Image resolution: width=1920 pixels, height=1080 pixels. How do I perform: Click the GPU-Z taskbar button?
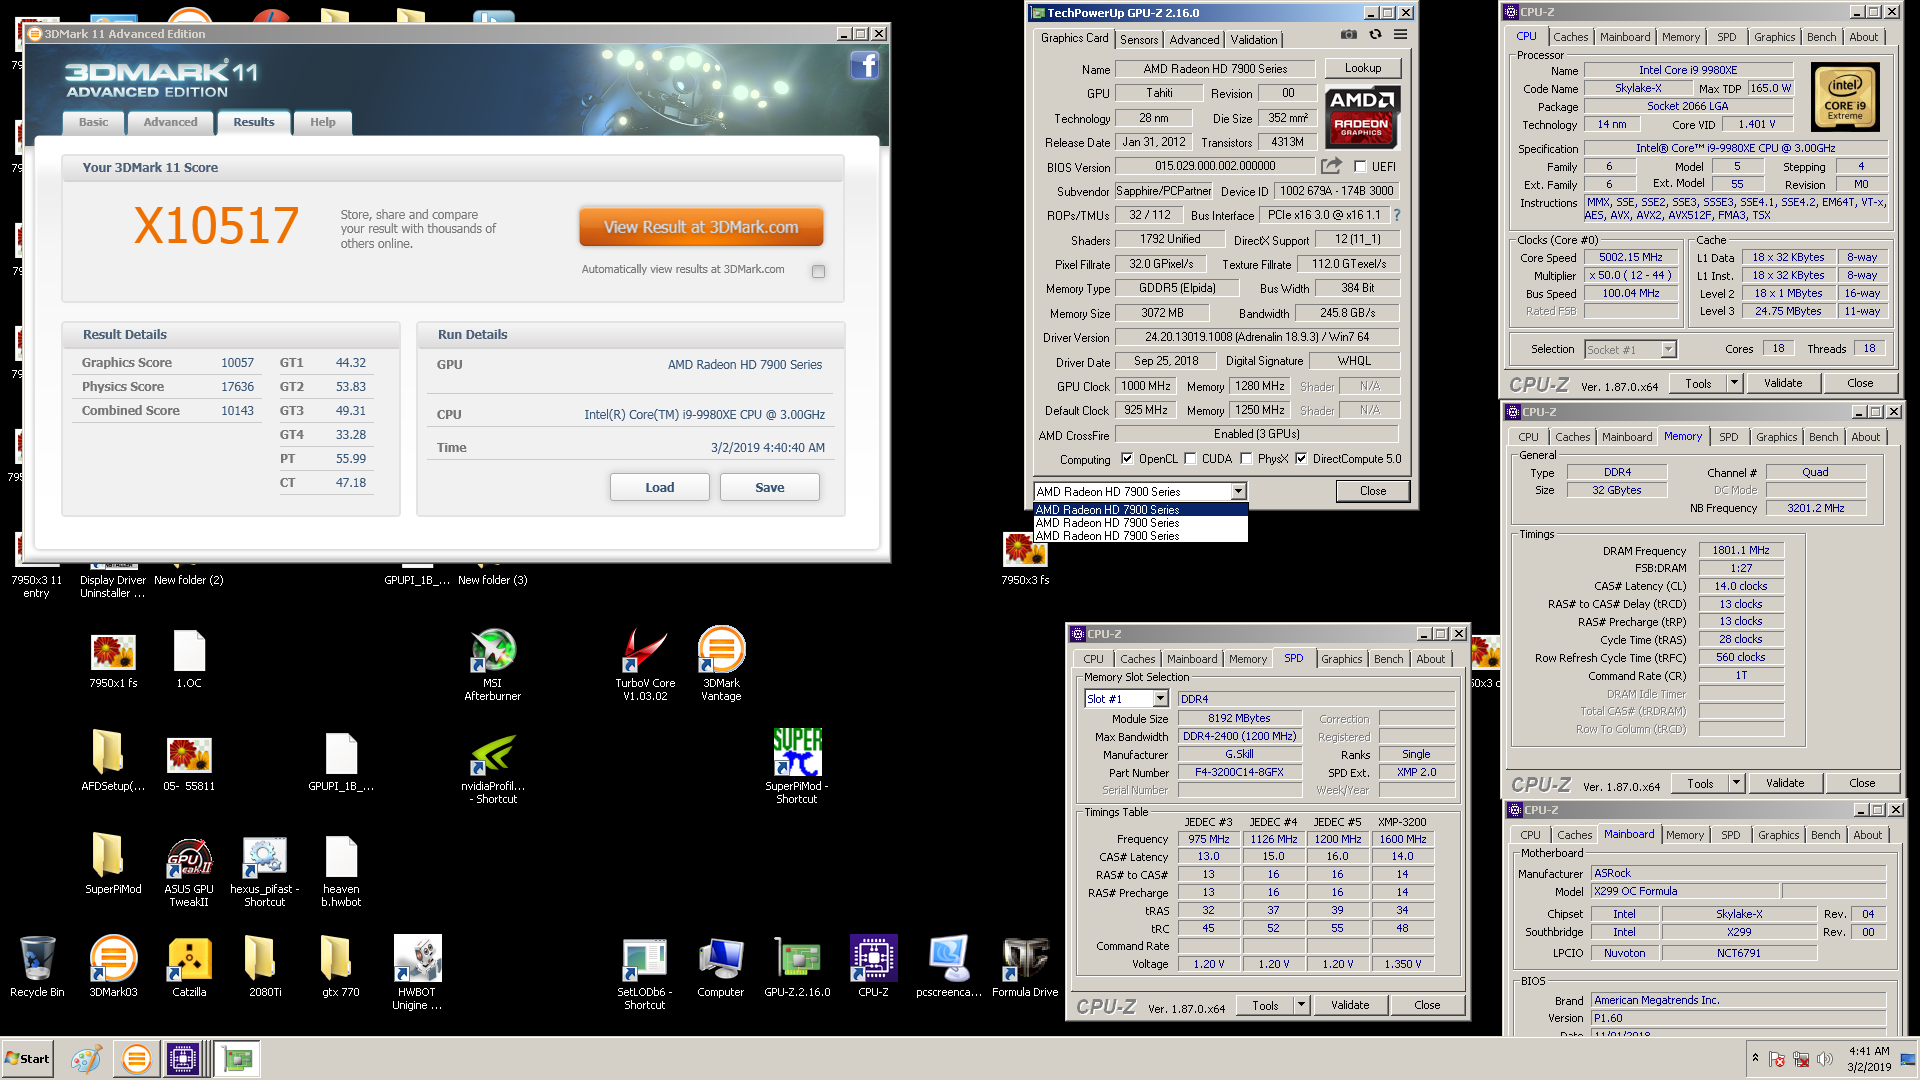tap(238, 1059)
